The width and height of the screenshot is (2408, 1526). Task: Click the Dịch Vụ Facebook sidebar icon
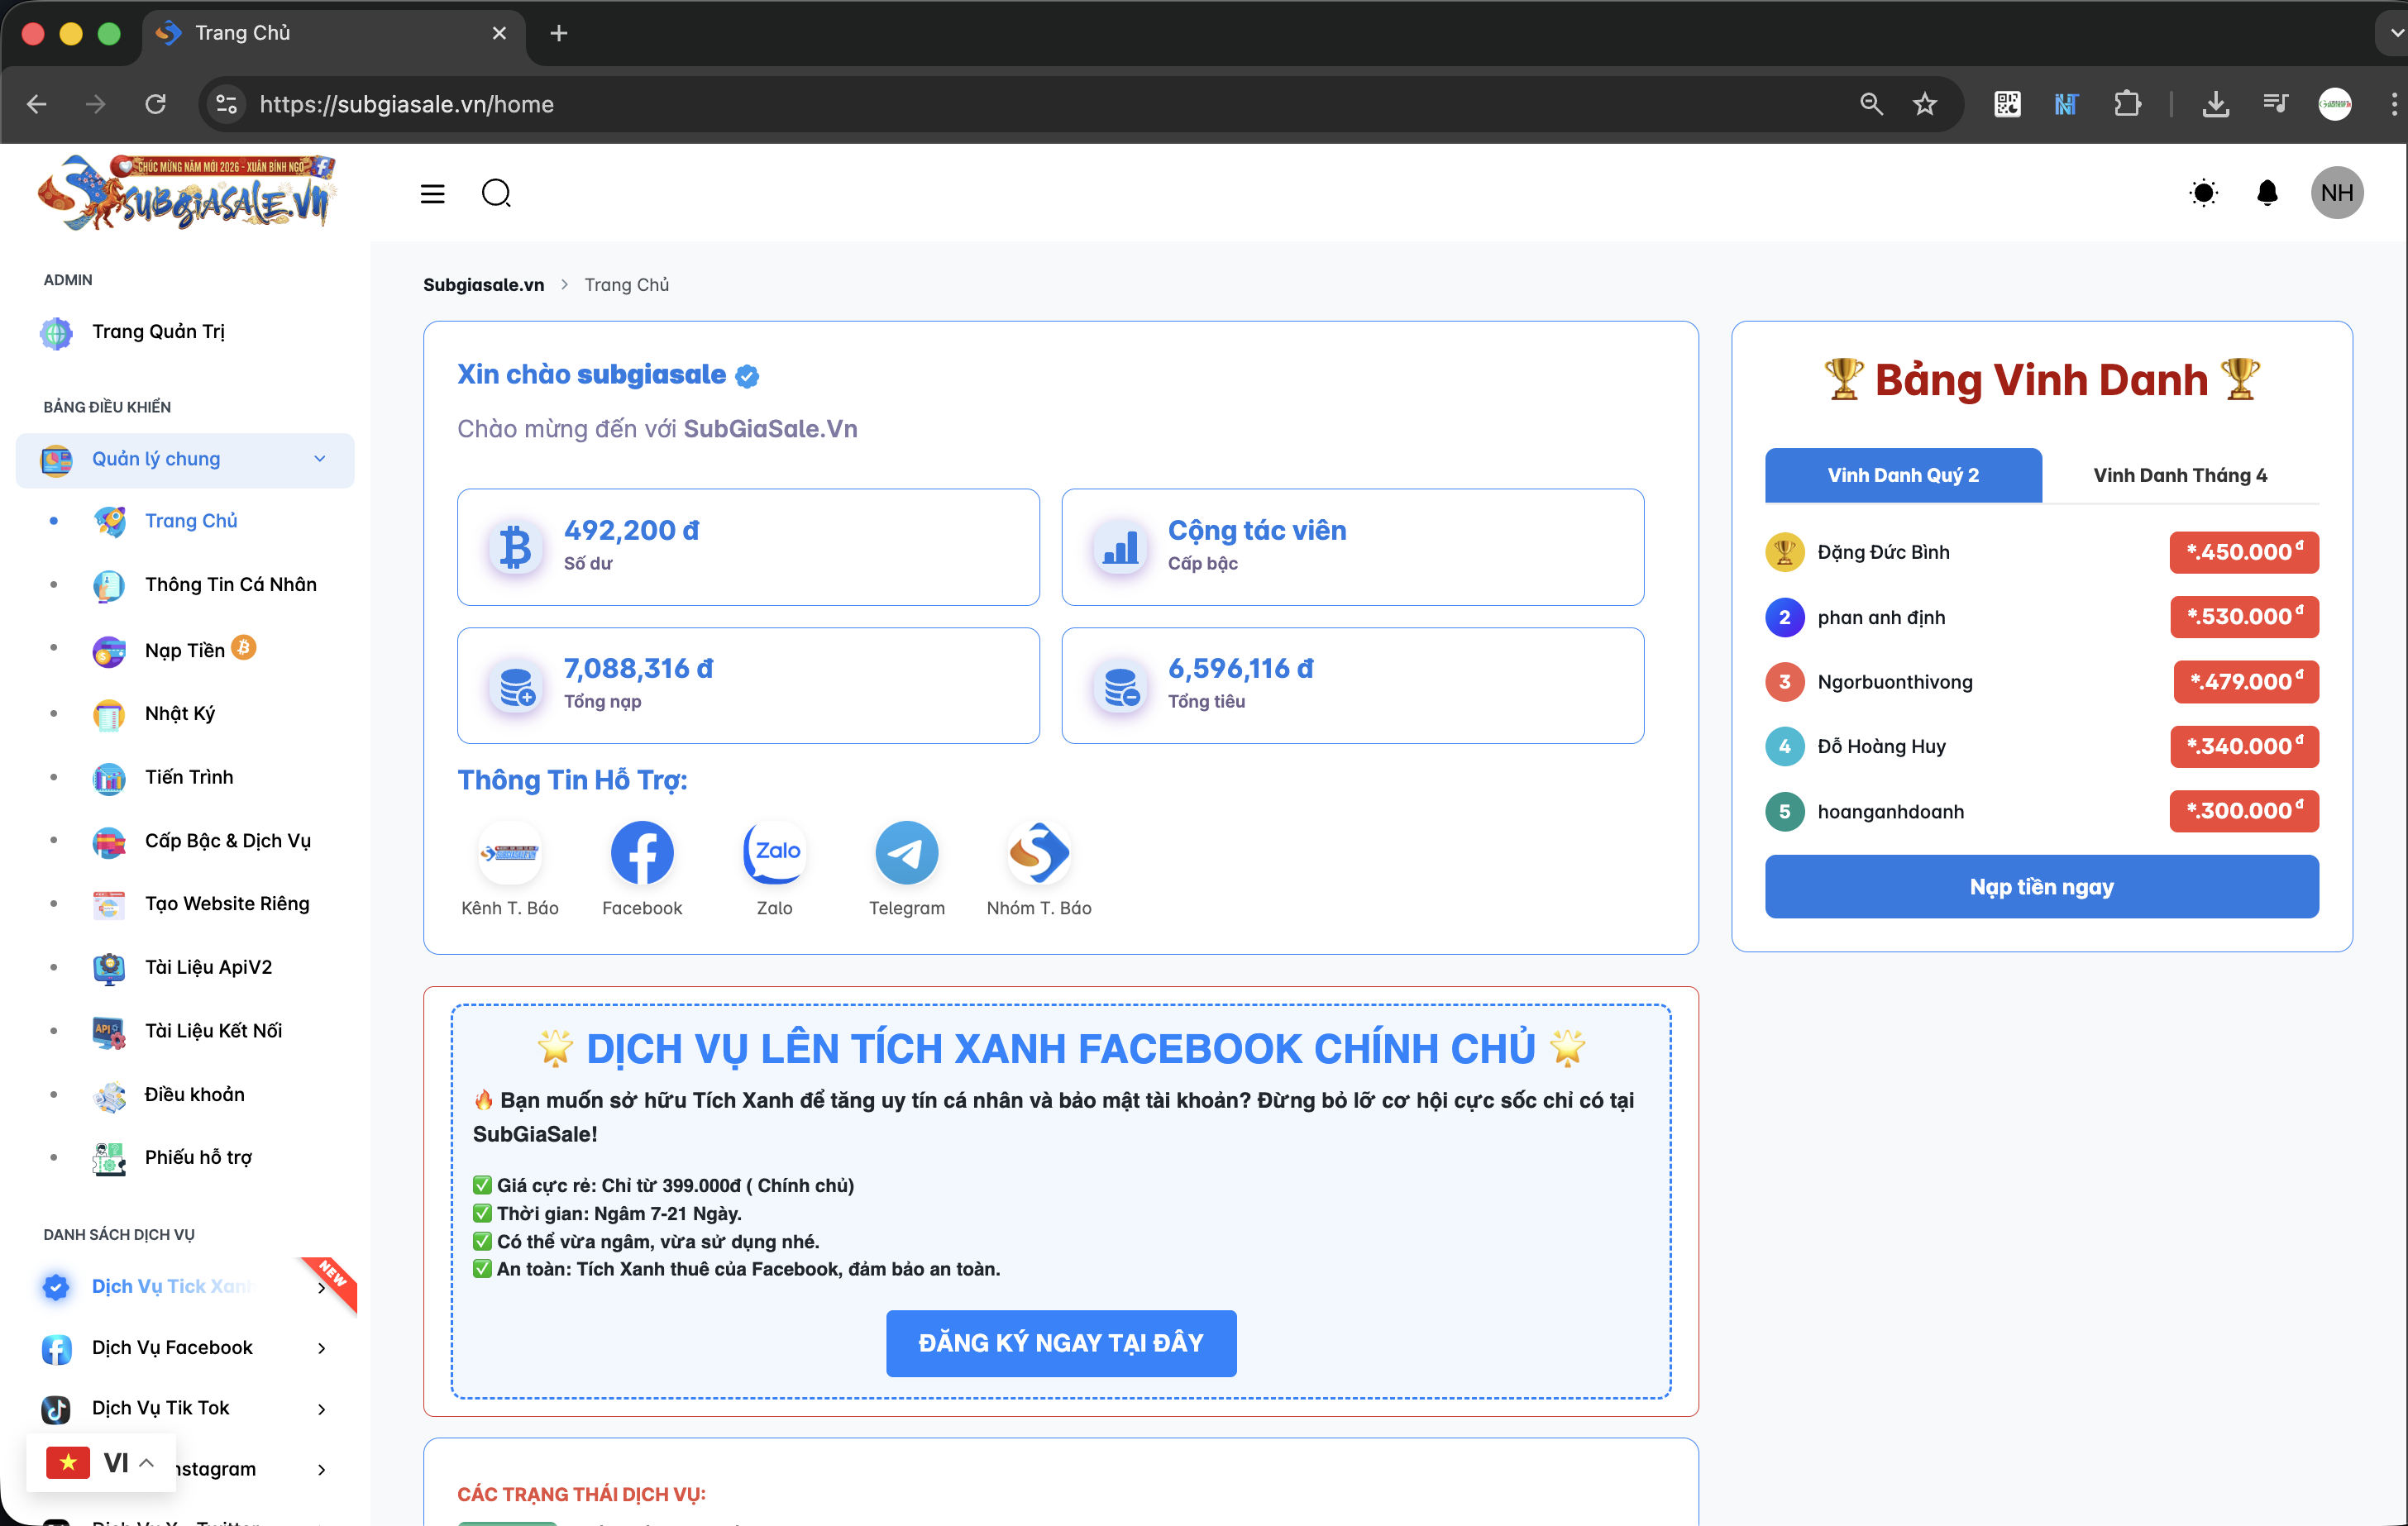pyautogui.click(x=56, y=1349)
